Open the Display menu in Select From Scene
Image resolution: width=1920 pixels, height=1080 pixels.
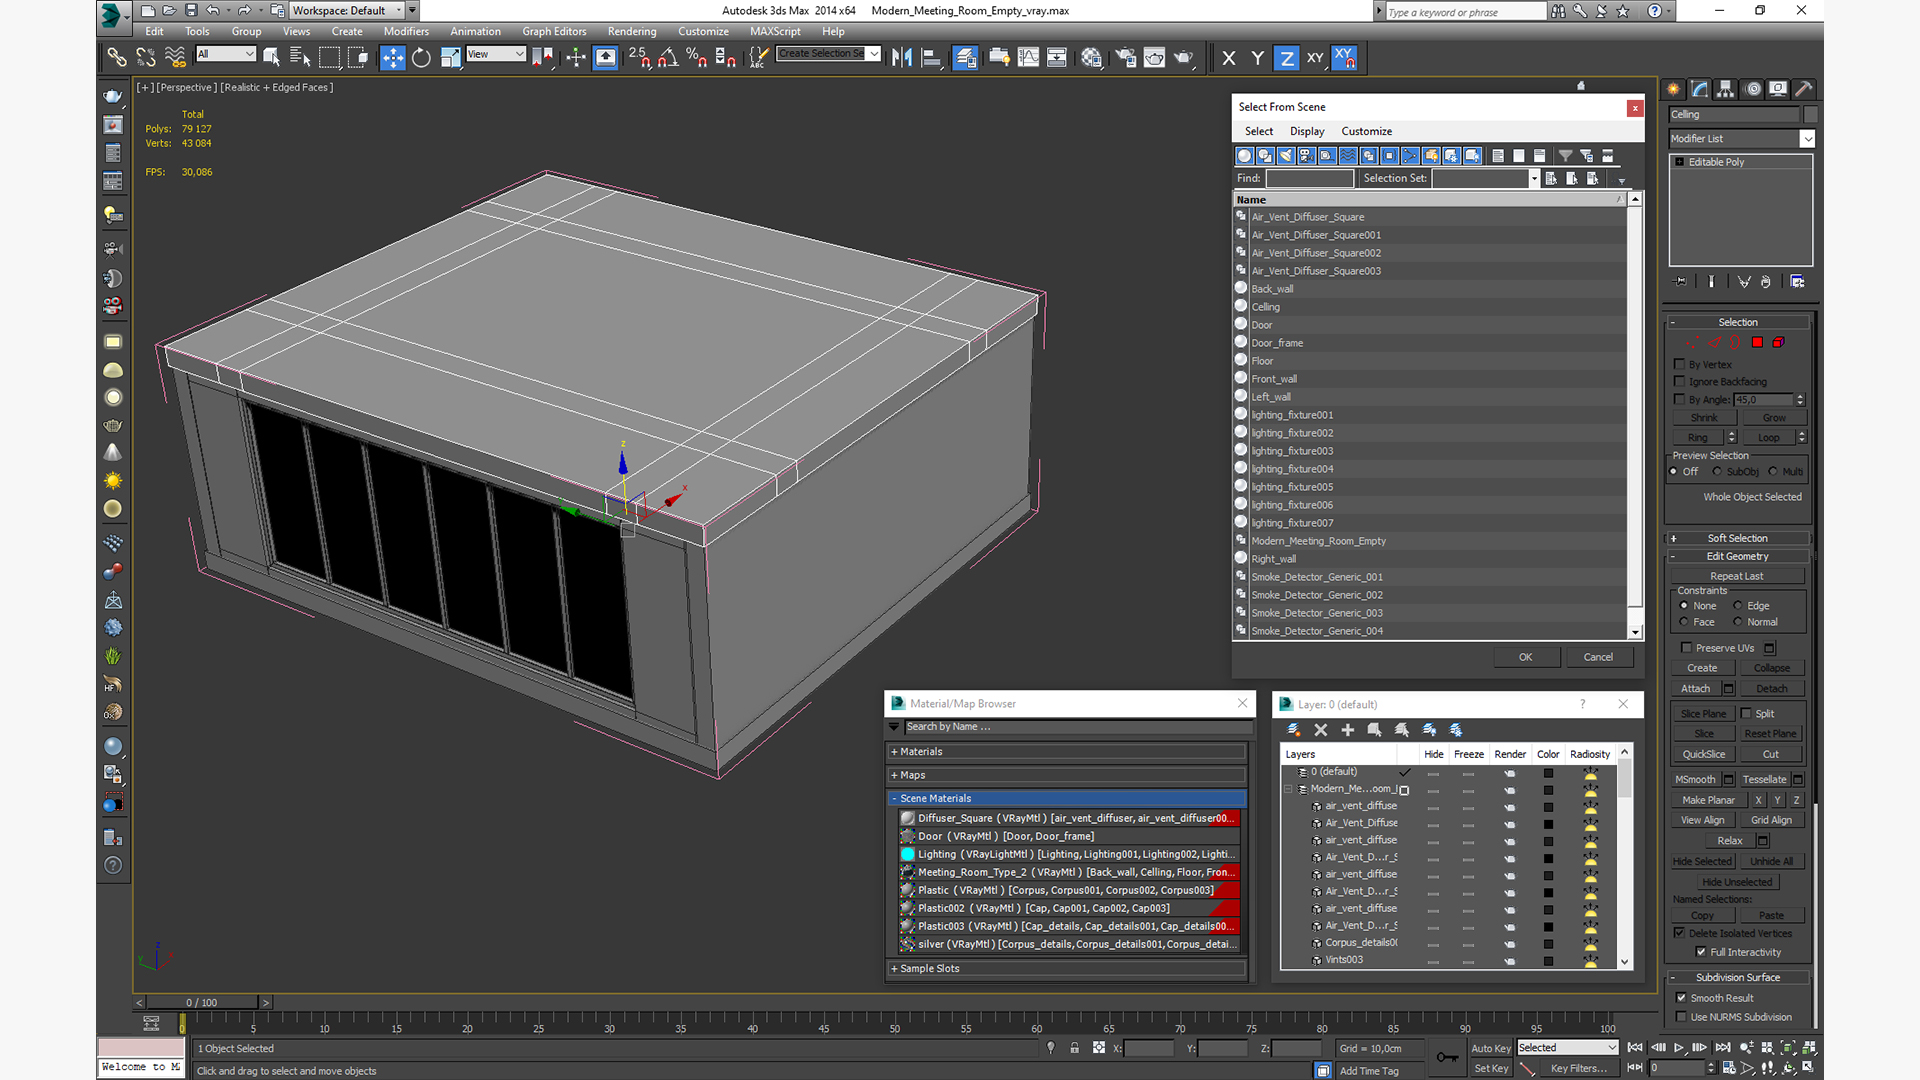point(1306,131)
